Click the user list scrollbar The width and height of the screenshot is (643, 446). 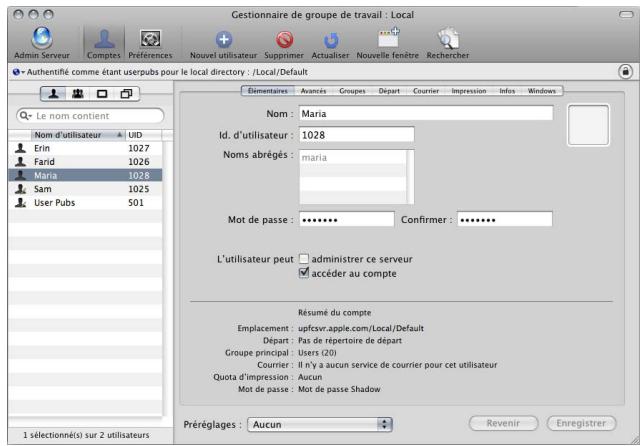coord(167,279)
